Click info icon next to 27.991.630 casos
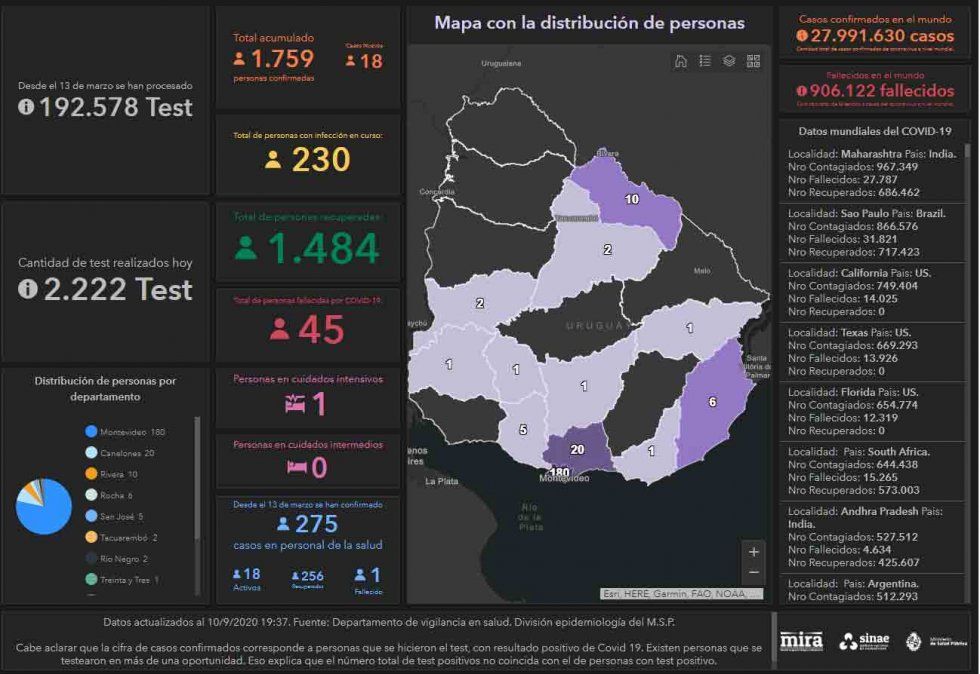 (802, 36)
